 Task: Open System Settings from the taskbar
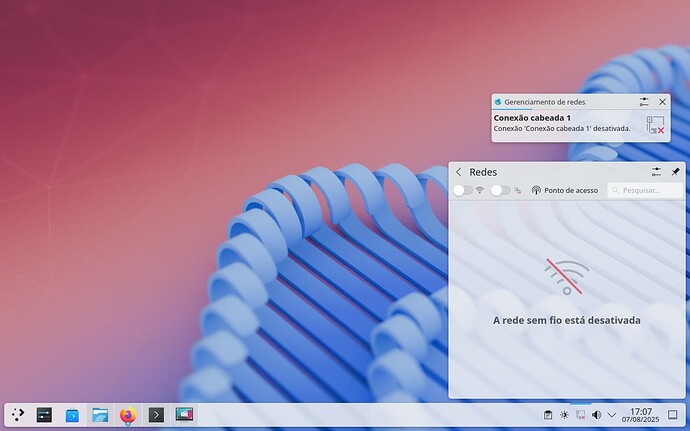(45, 414)
